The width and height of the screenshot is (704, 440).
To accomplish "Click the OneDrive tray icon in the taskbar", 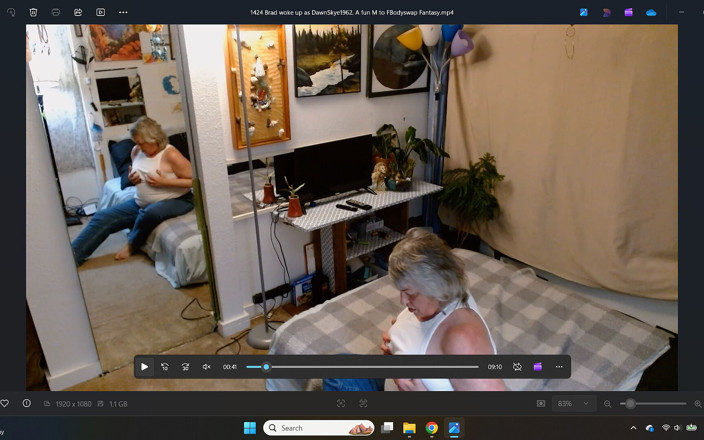I will [x=650, y=428].
